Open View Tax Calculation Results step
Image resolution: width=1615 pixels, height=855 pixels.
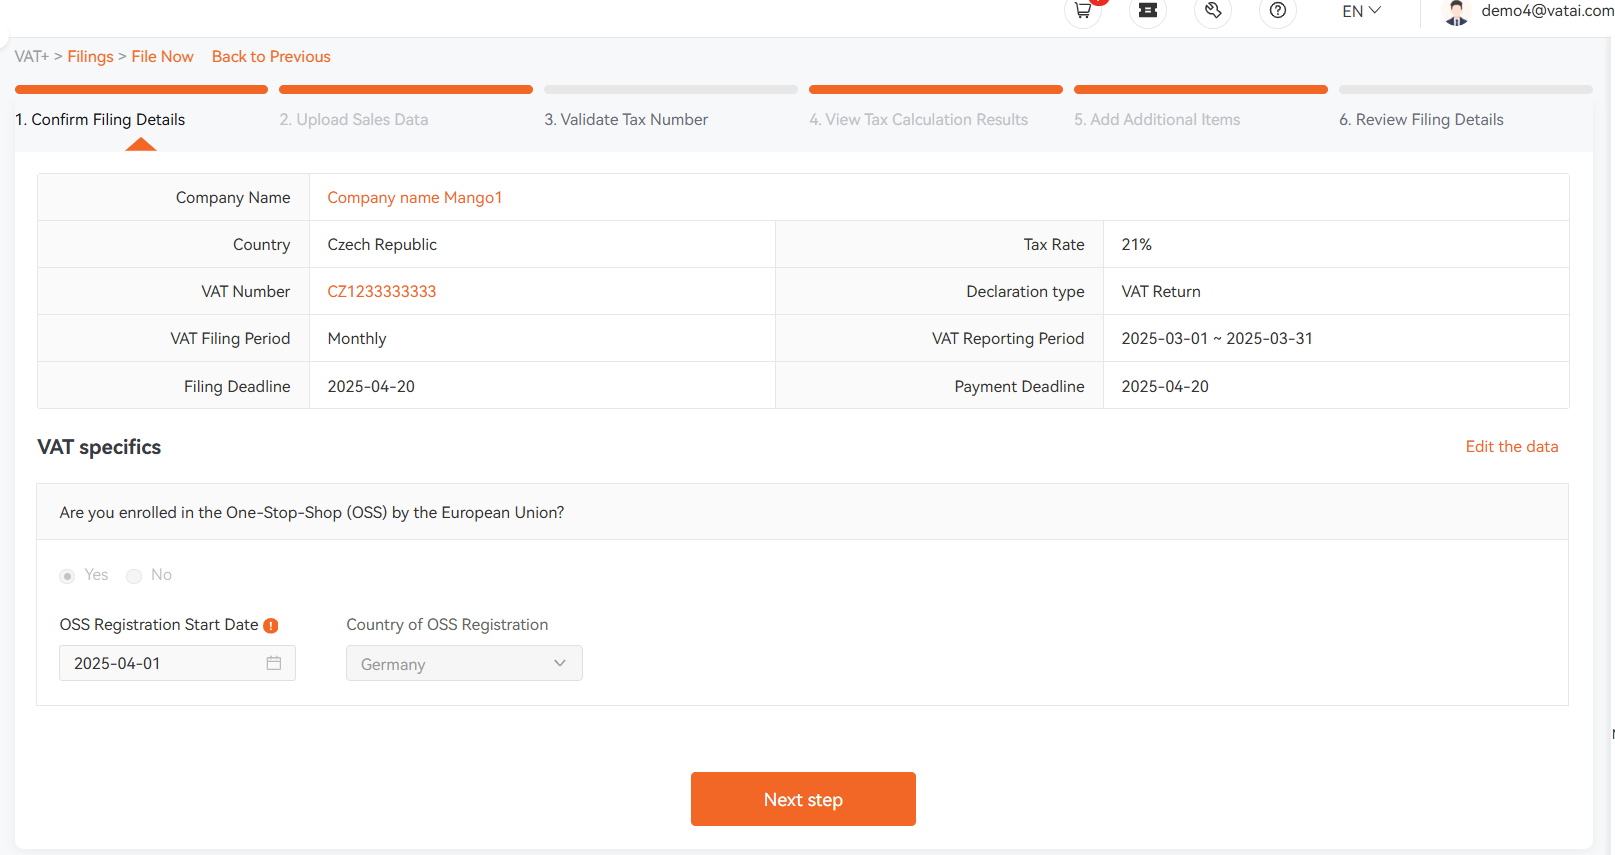coord(918,119)
